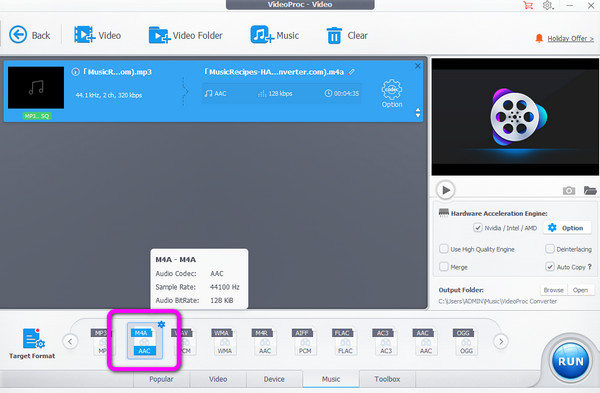Move file order with up-down arrows
Viewport: 600px width, 393px height.
tap(418, 113)
